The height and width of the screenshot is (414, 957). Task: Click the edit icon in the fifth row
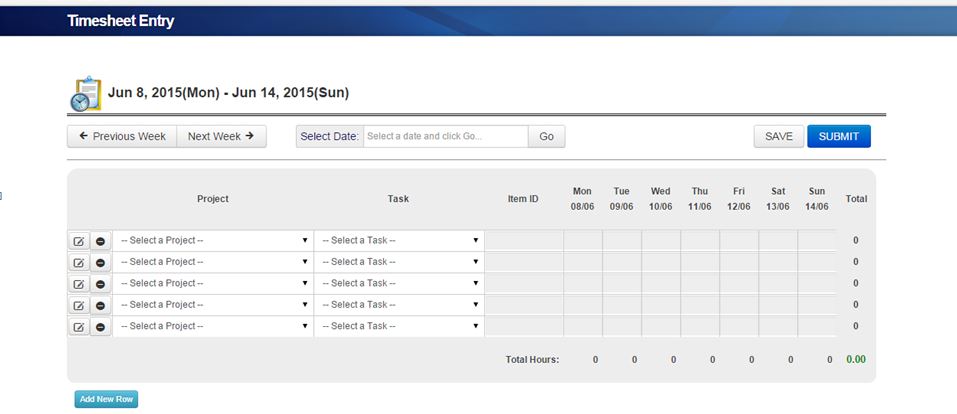tap(78, 327)
